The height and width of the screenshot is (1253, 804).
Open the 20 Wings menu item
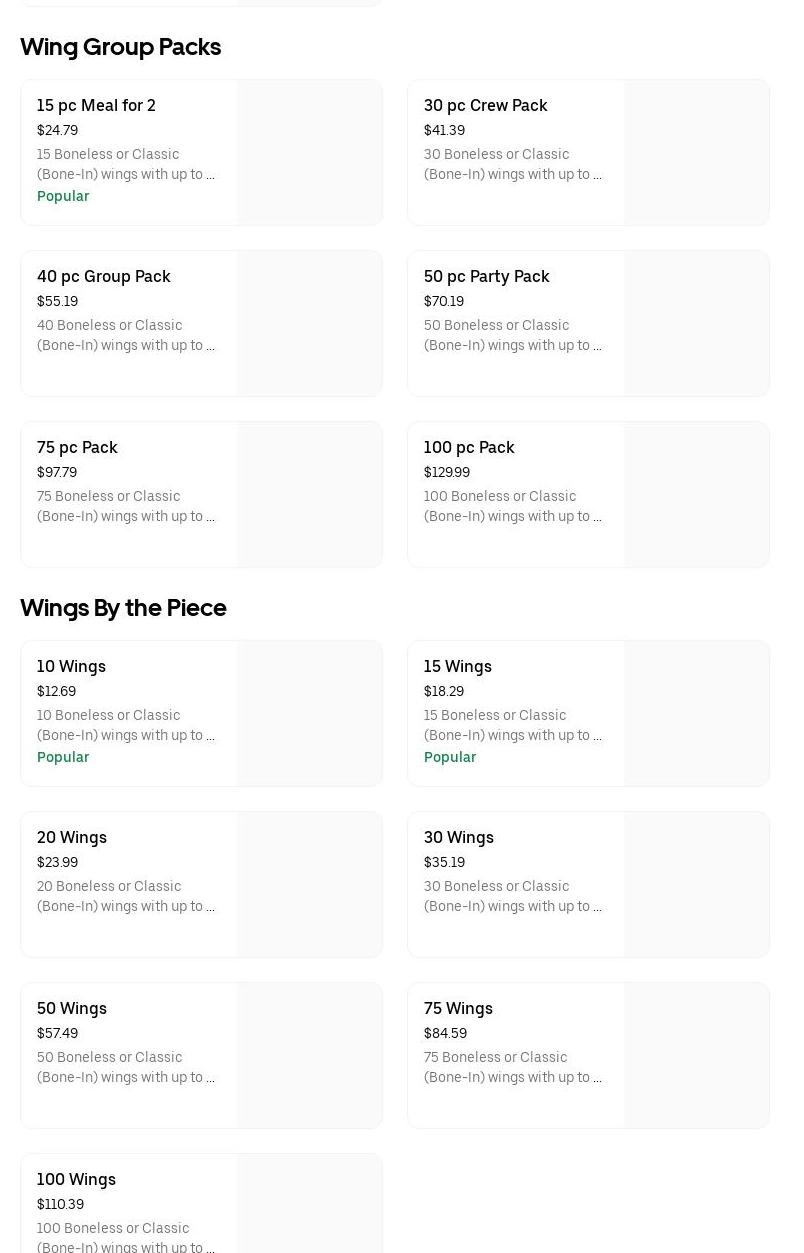tap(72, 837)
